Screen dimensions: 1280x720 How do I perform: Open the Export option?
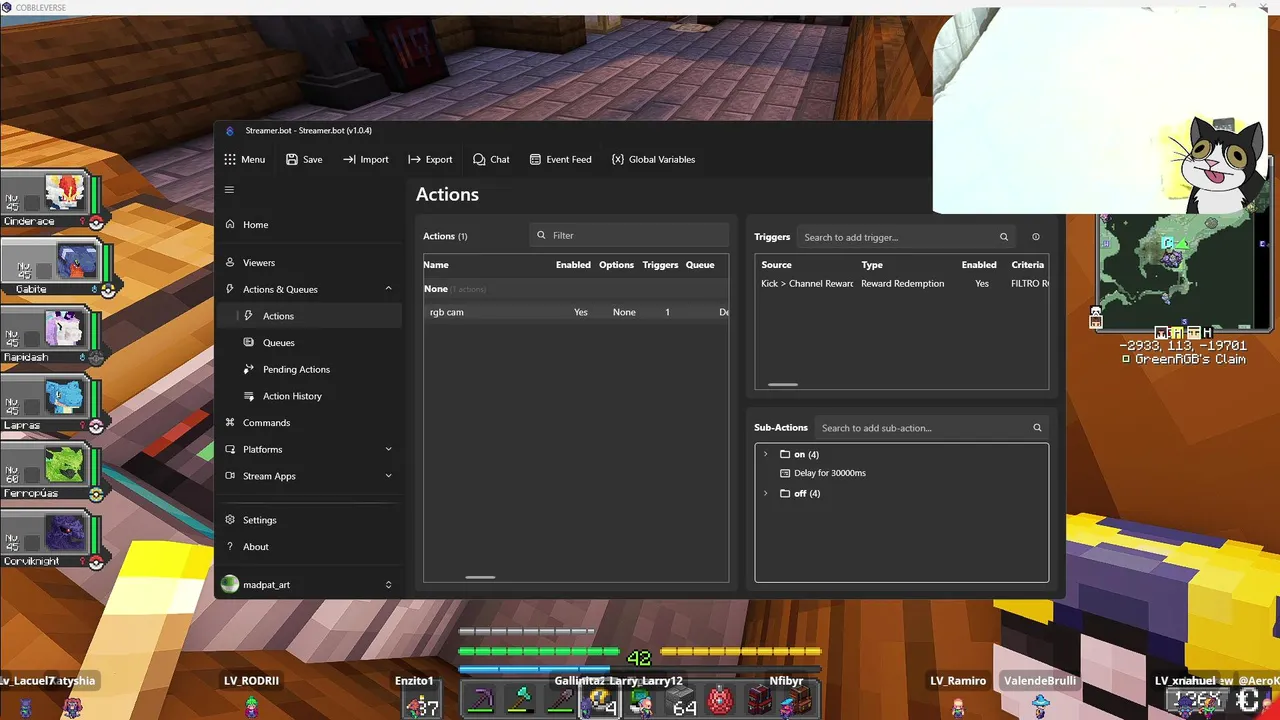(x=430, y=159)
